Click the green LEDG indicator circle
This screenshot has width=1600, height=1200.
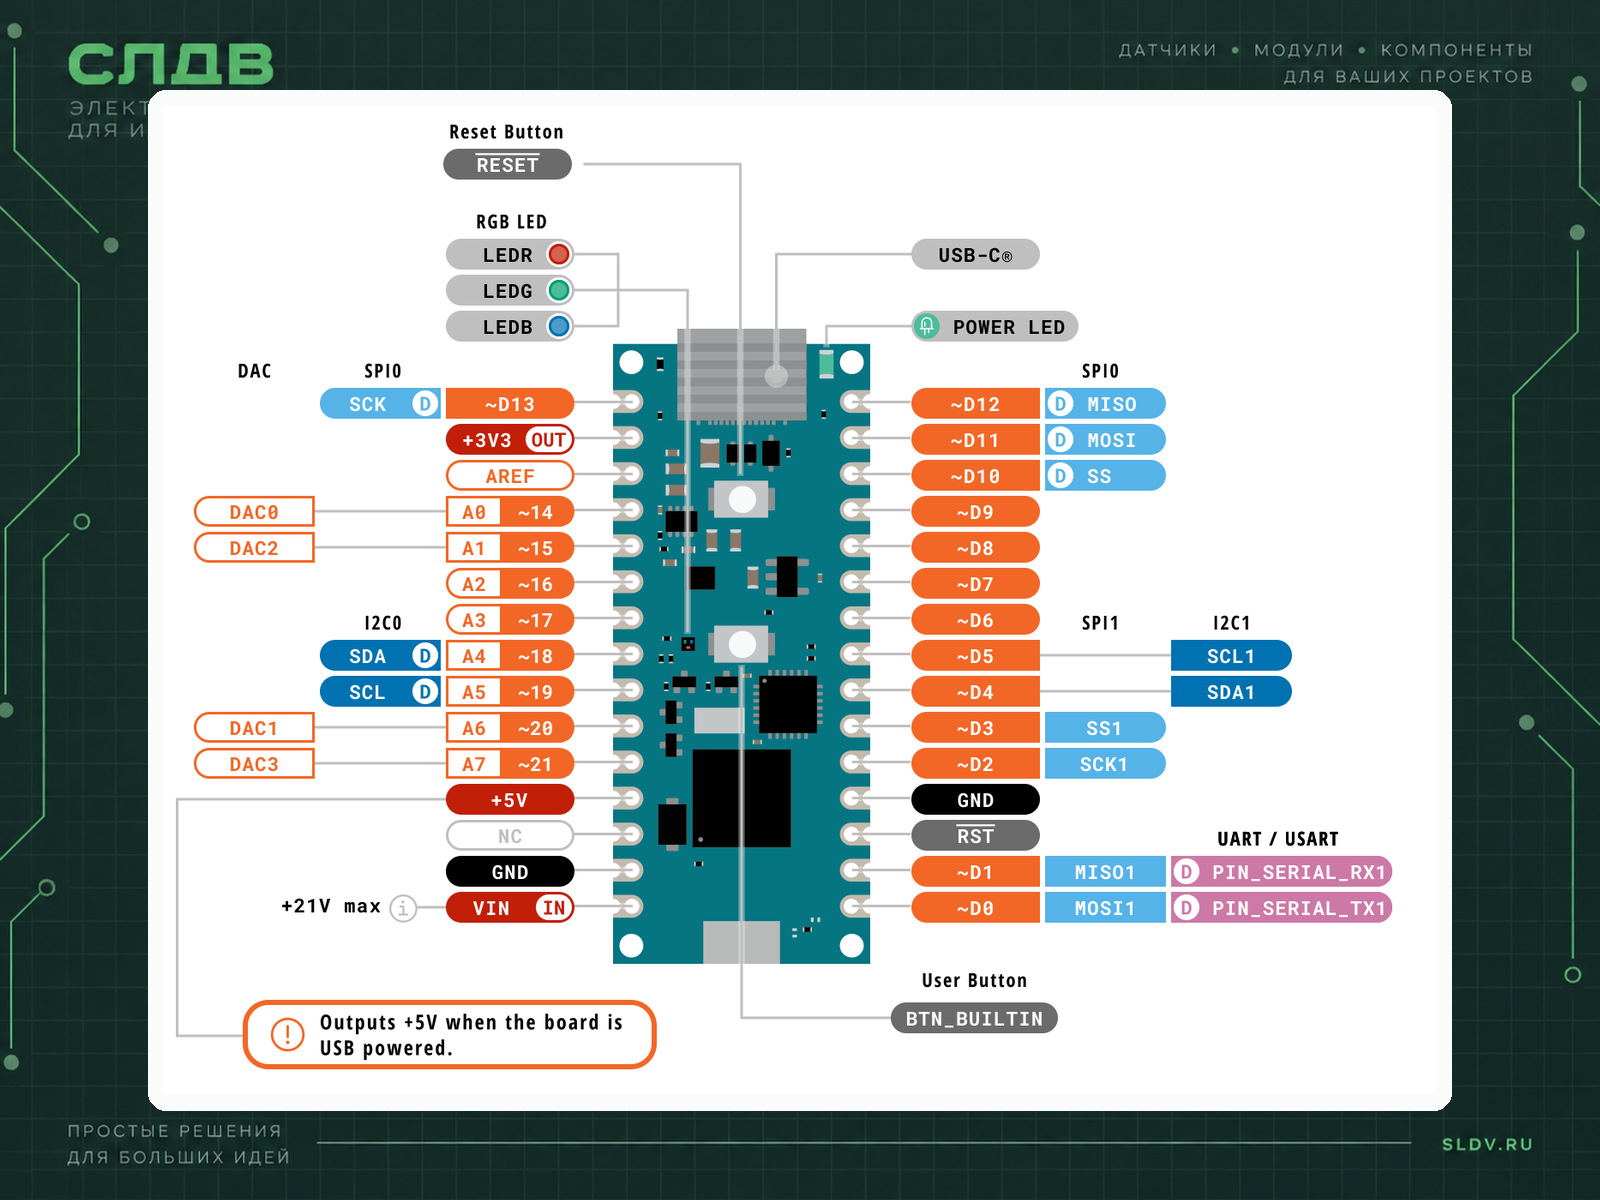[559, 290]
